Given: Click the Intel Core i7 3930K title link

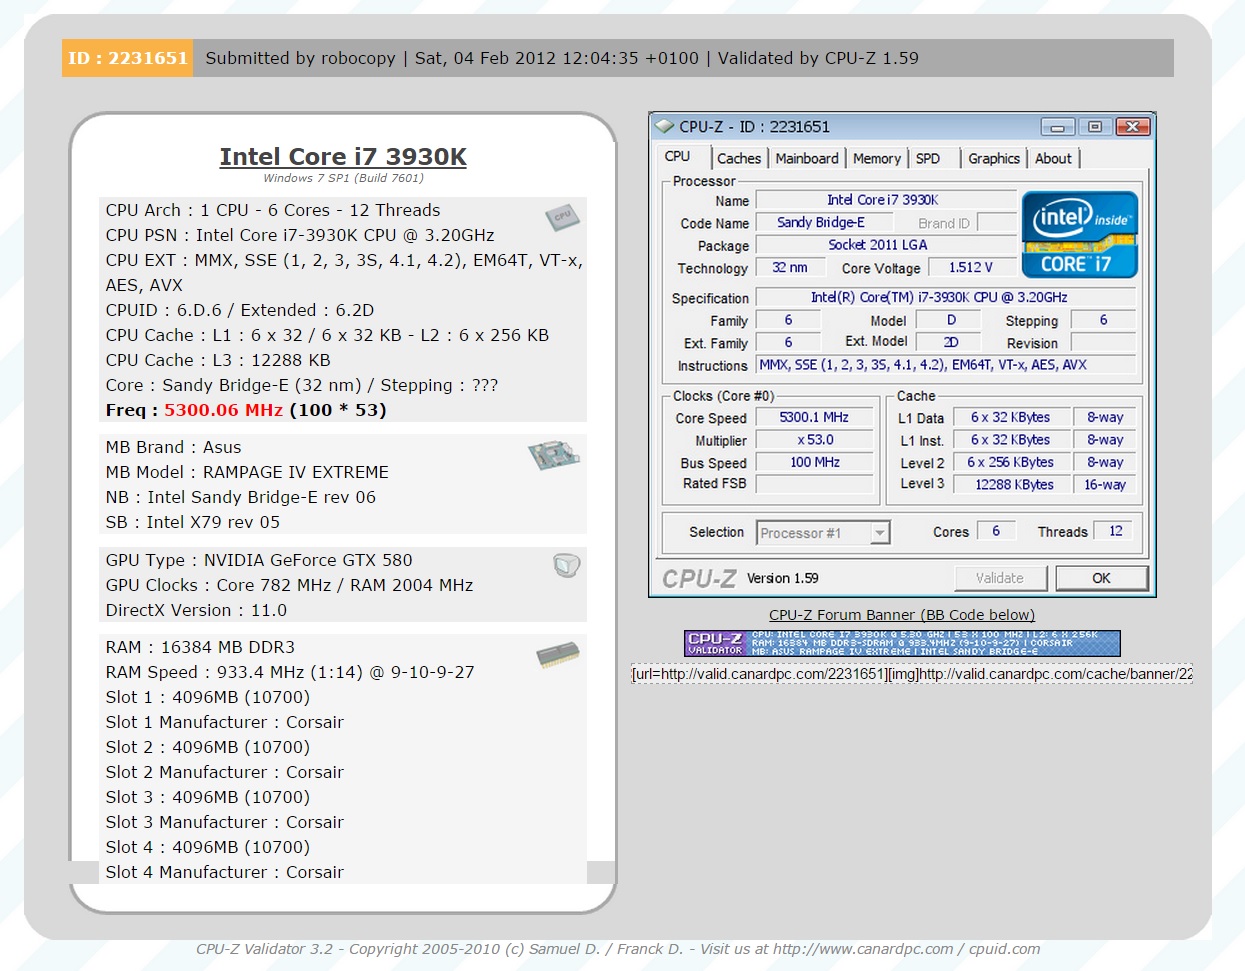Looking at the screenshot, I should [x=343, y=157].
